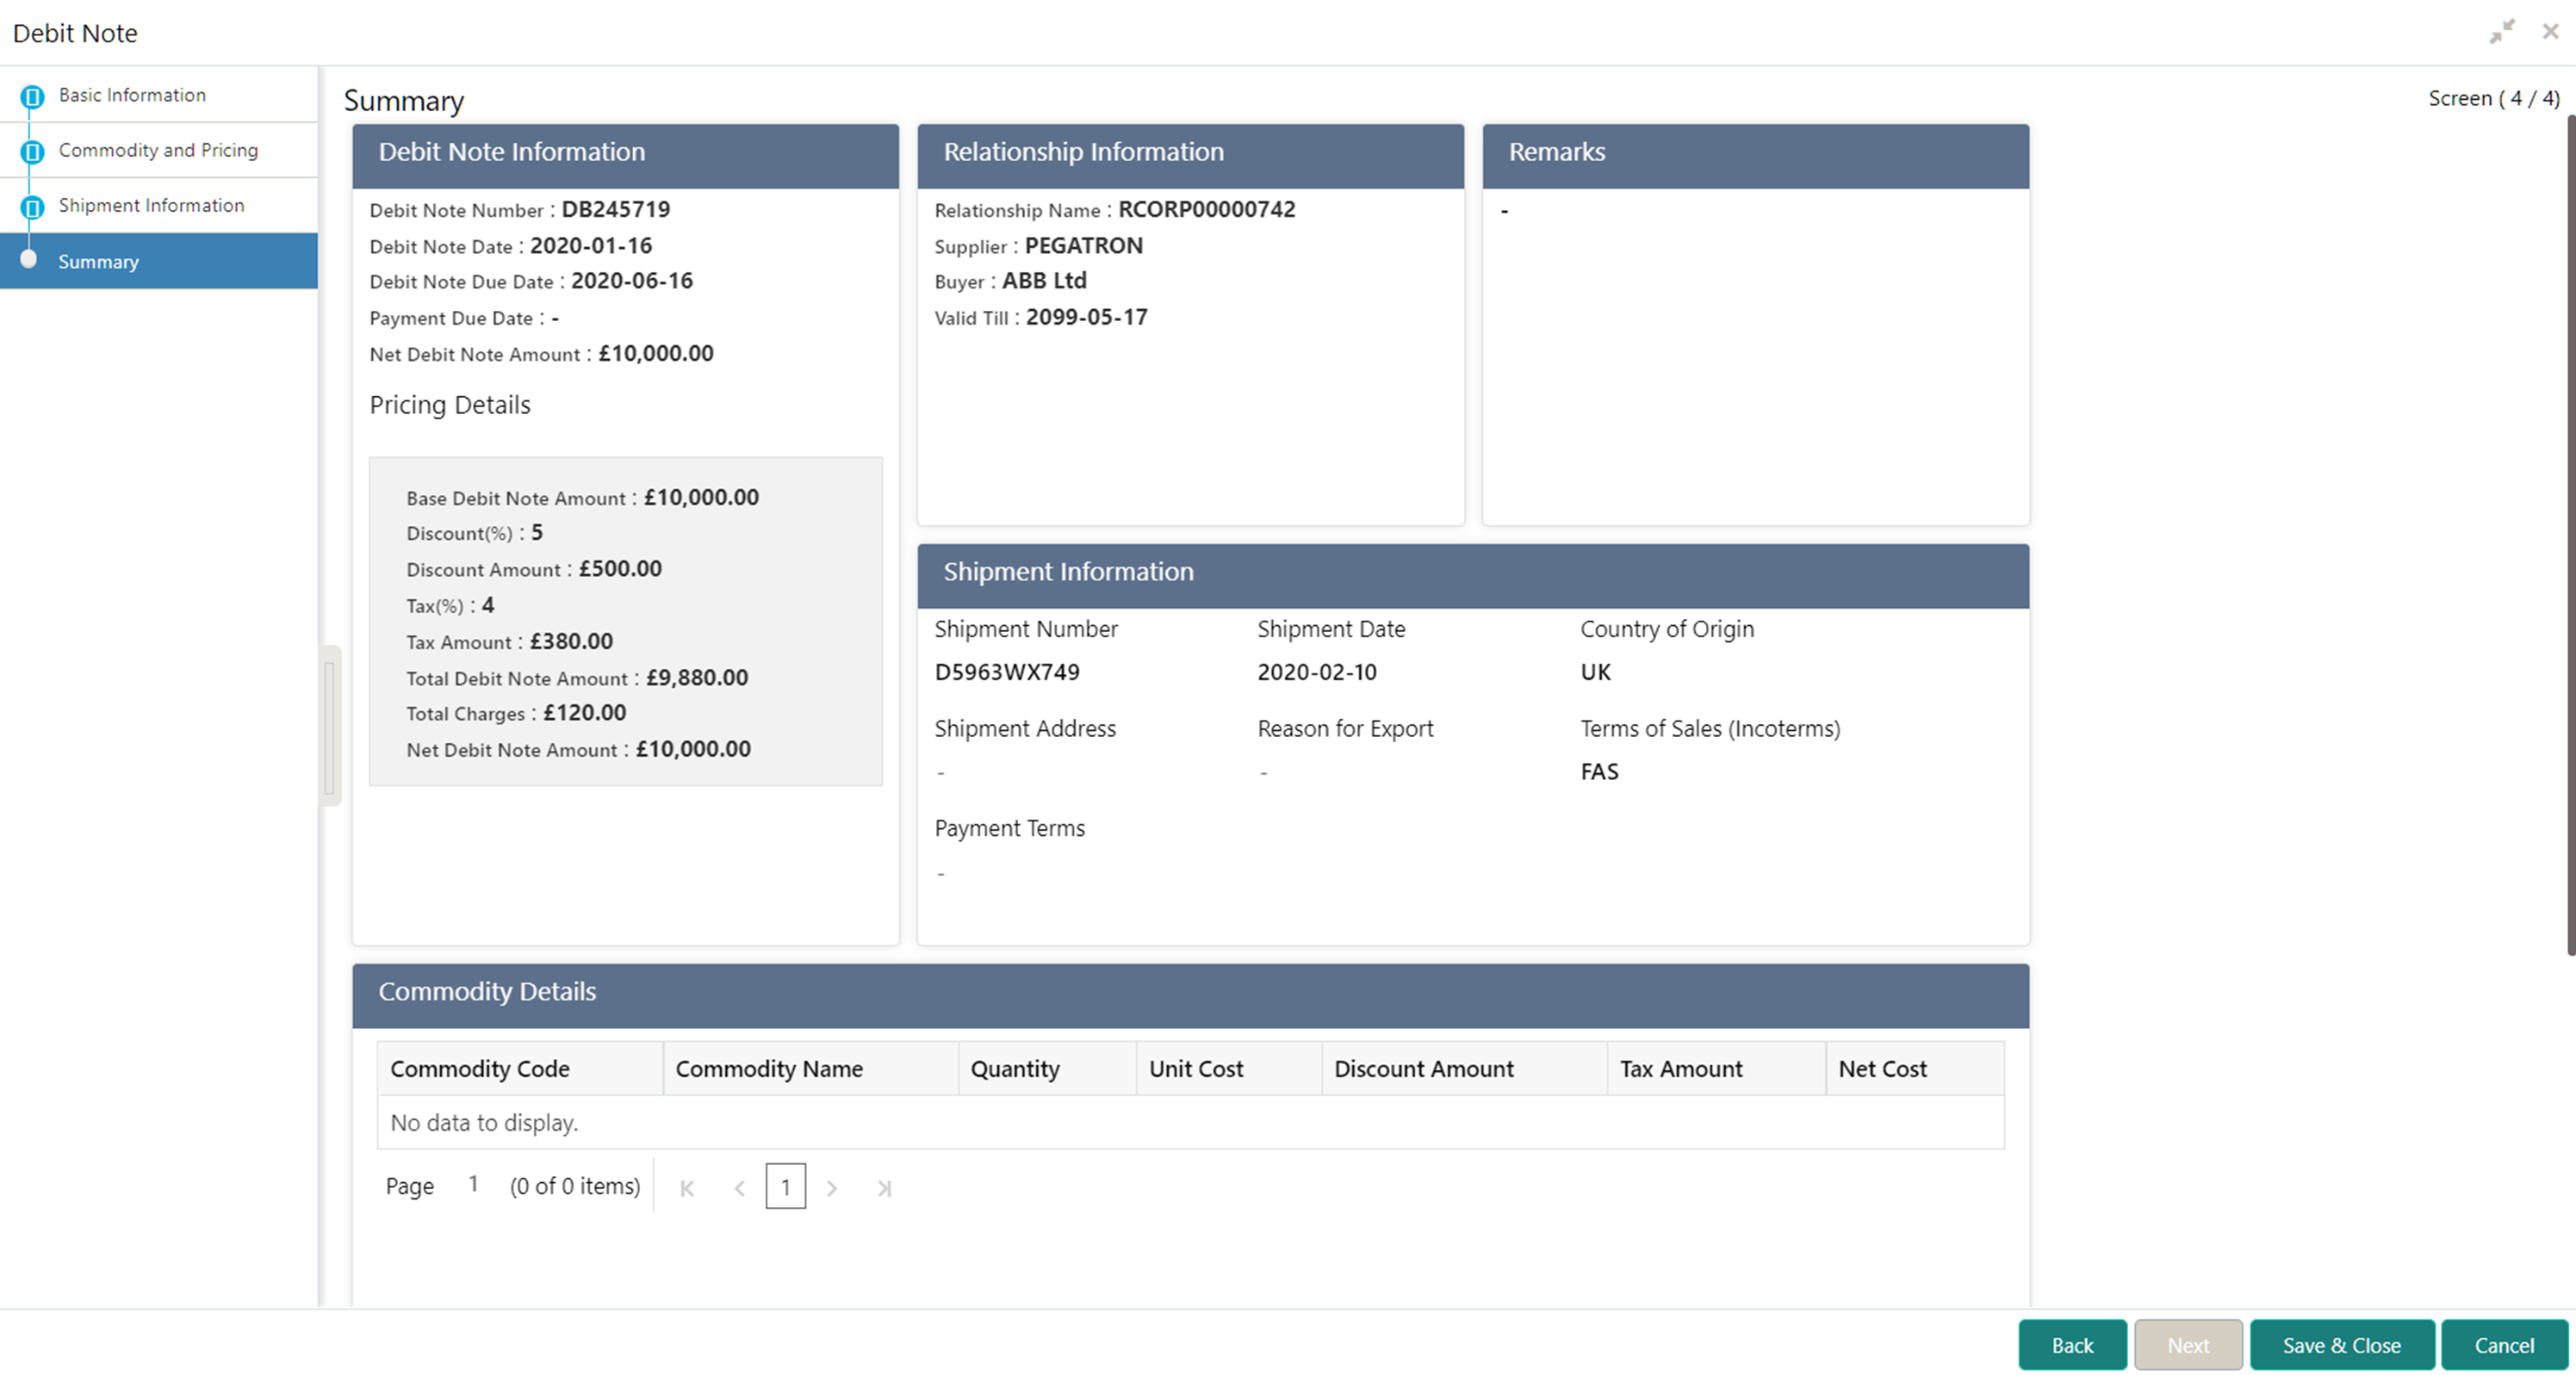The image size is (2576, 1375).
Task: Close the Debit Note window
Action: click(2550, 32)
